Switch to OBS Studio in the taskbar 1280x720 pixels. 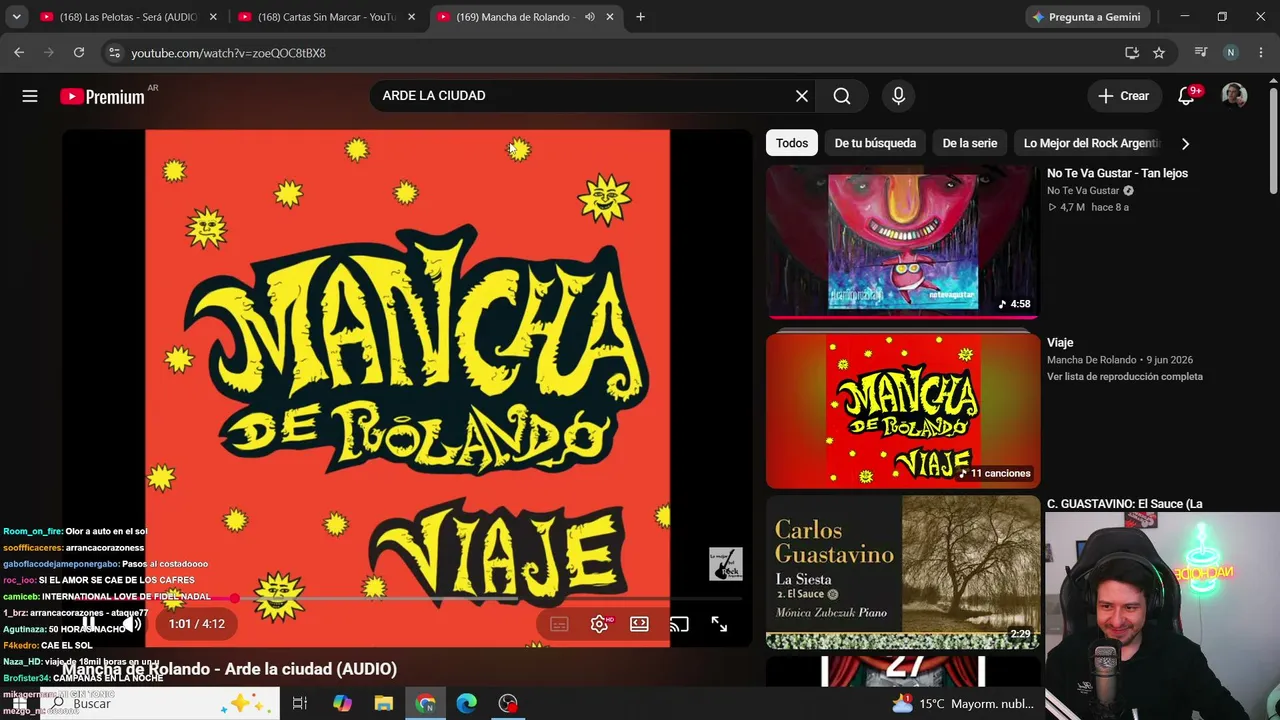coord(508,704)
